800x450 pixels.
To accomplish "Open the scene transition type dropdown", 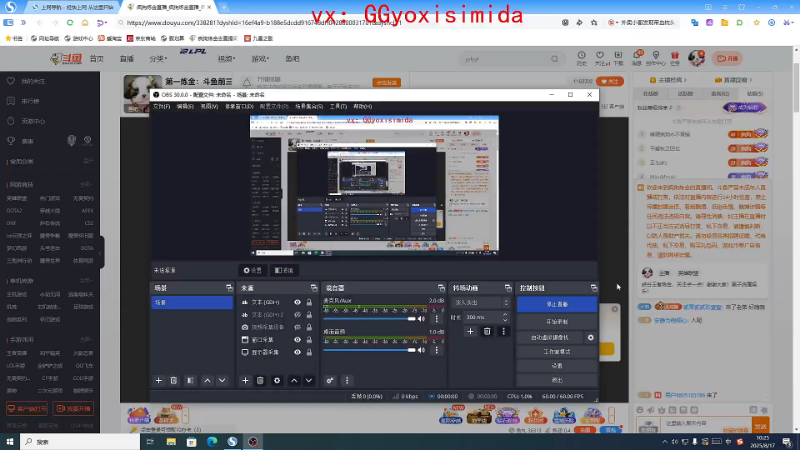I will click(x=480, y=303).
